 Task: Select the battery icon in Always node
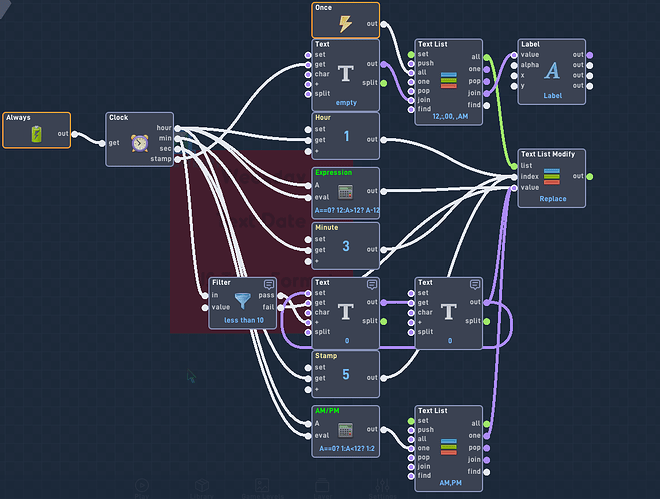point(37,134)
